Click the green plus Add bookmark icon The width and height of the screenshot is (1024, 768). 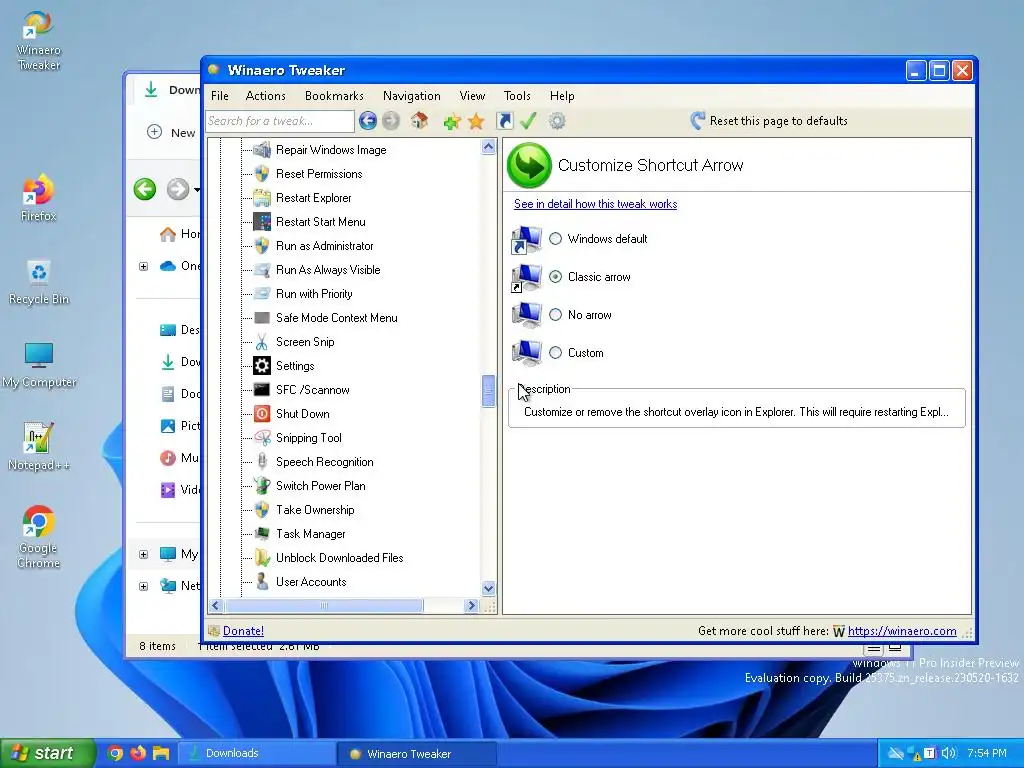(x=451, y=121)
